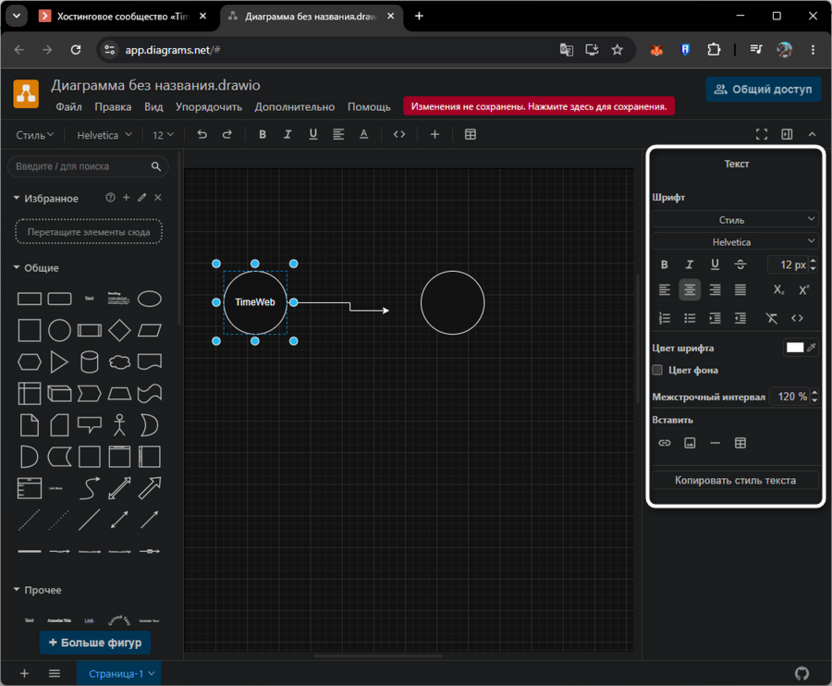Click the undo arrow in the toolbar
The width and height of the screenshot is (832, 686).
pos(202,135)
